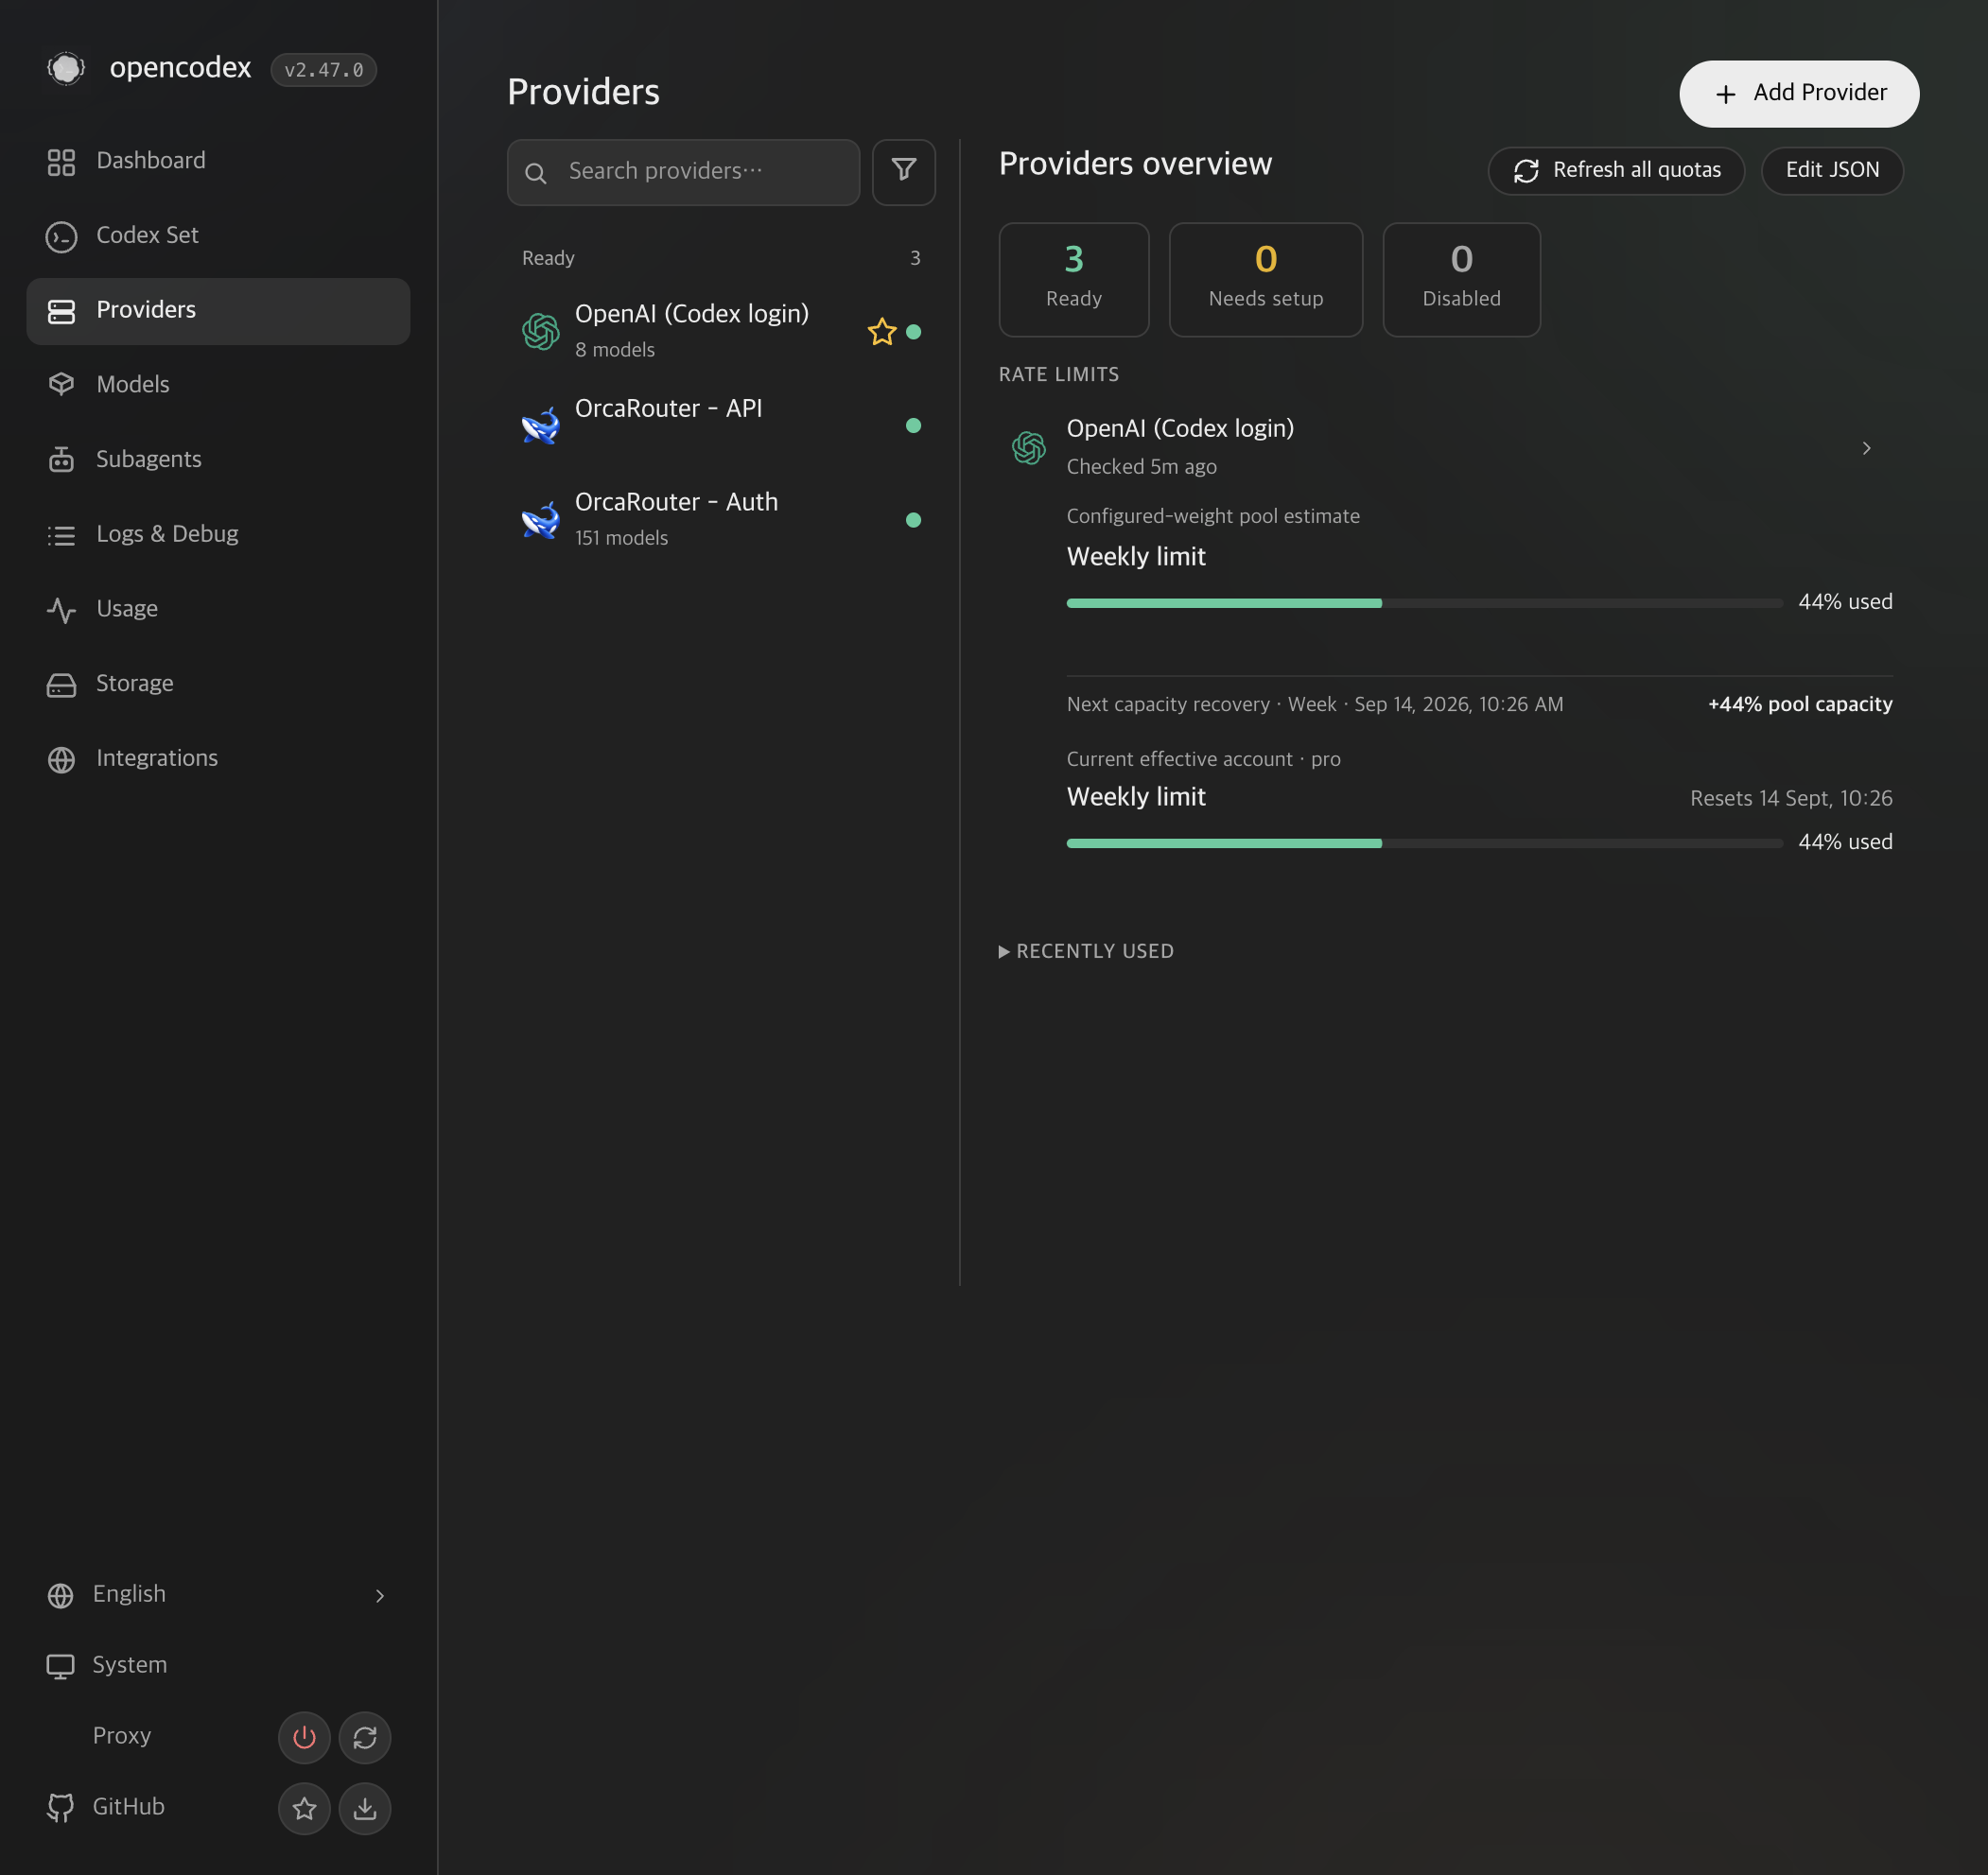Viewport: 1988px width, 1875px height.
Task: Click the OrcaRouter - API whale icon
Action: click(540, 425)
